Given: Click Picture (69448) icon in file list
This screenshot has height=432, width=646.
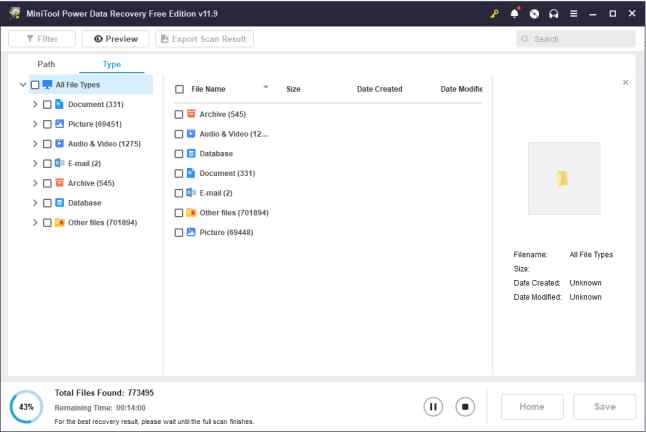Looking at the screenshot, I should coord(191,232).
